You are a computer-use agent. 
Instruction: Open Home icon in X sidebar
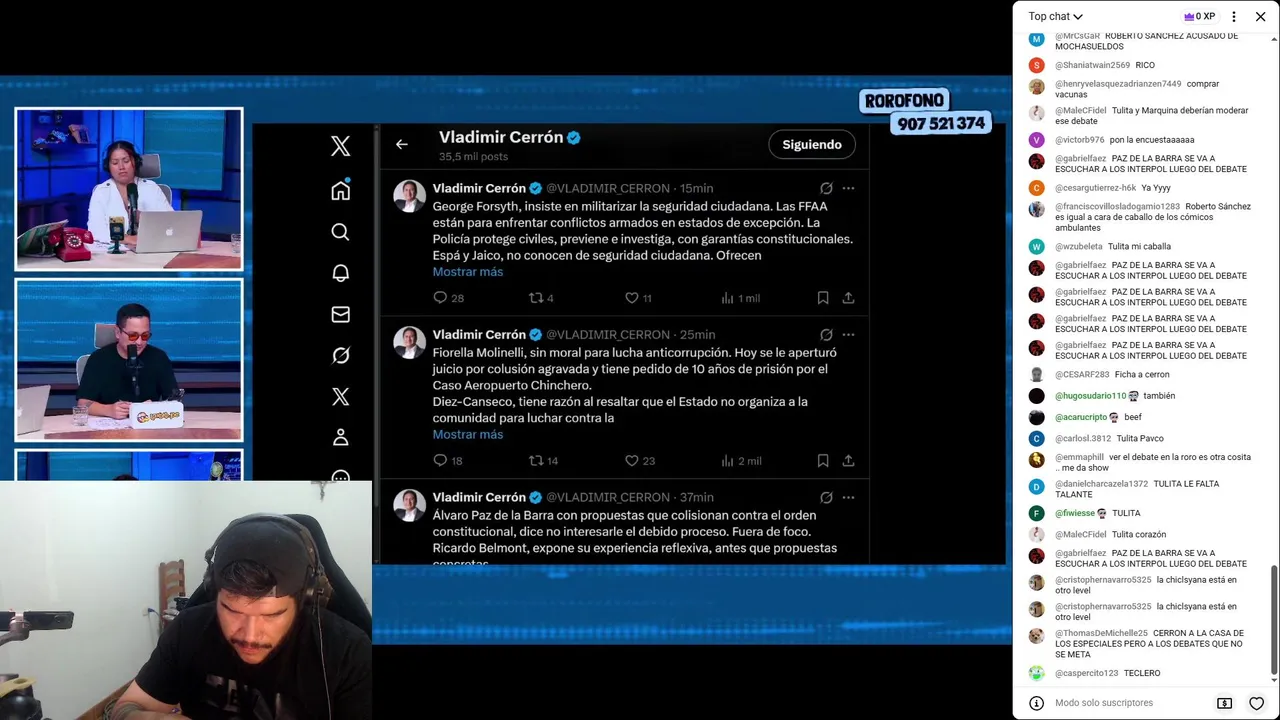pos(340,190)
